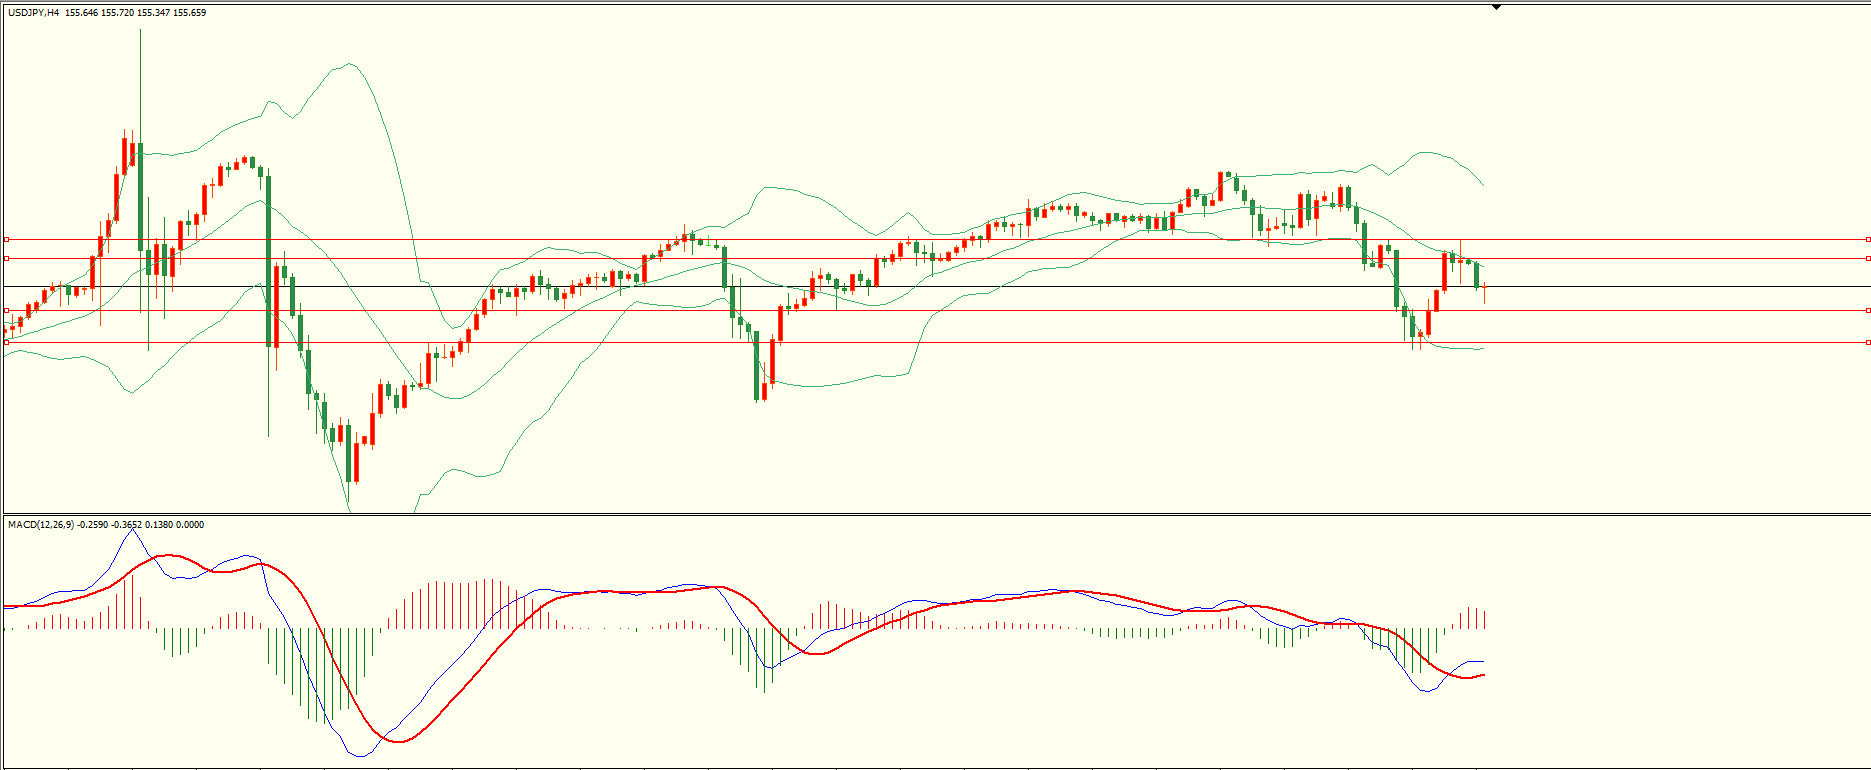Click the MACD(12,26,9) indicator label
This screenshot has height=770, width=1871.
40,524
